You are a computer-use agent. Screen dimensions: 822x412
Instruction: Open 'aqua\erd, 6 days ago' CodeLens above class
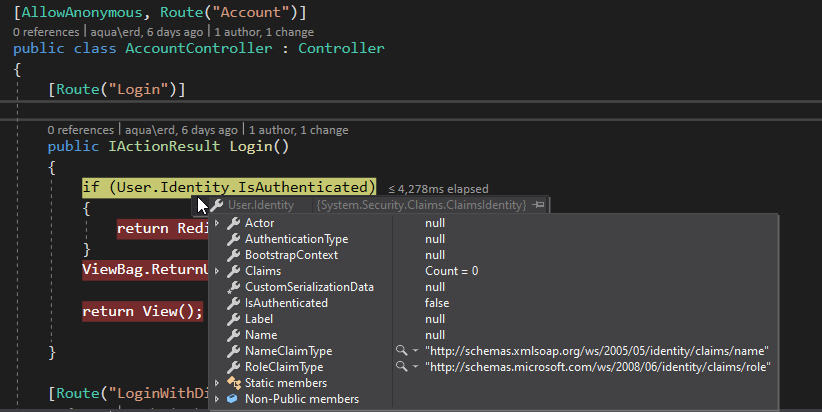(147, 32)
